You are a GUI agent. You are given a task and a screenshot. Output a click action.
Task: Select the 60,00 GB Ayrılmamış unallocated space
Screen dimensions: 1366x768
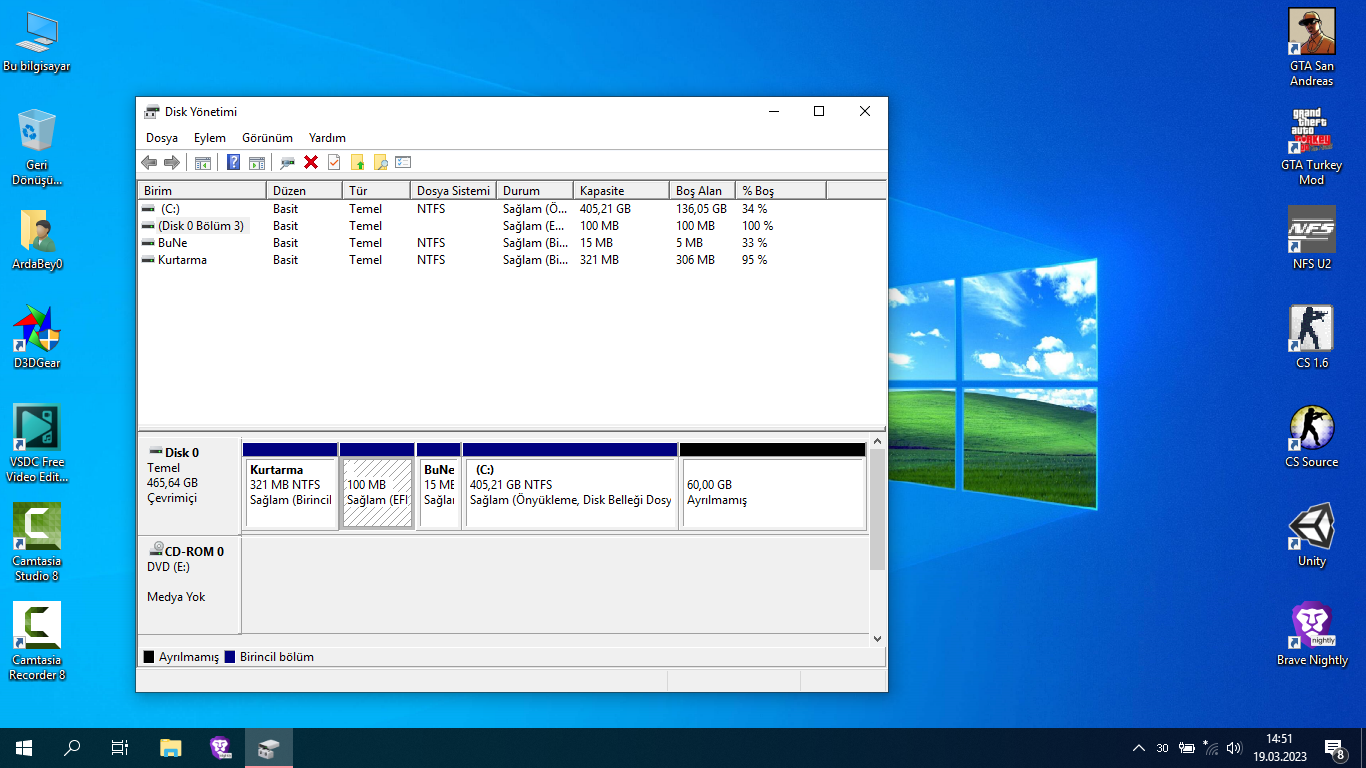click(x=772, y=492)
